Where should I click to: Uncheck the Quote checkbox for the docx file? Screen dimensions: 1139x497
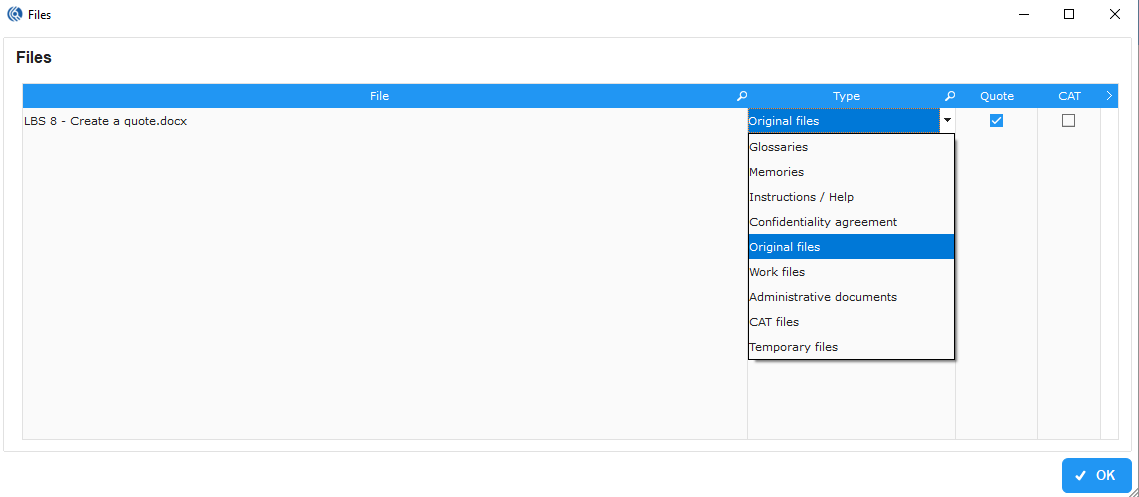[x=996, y=121]
